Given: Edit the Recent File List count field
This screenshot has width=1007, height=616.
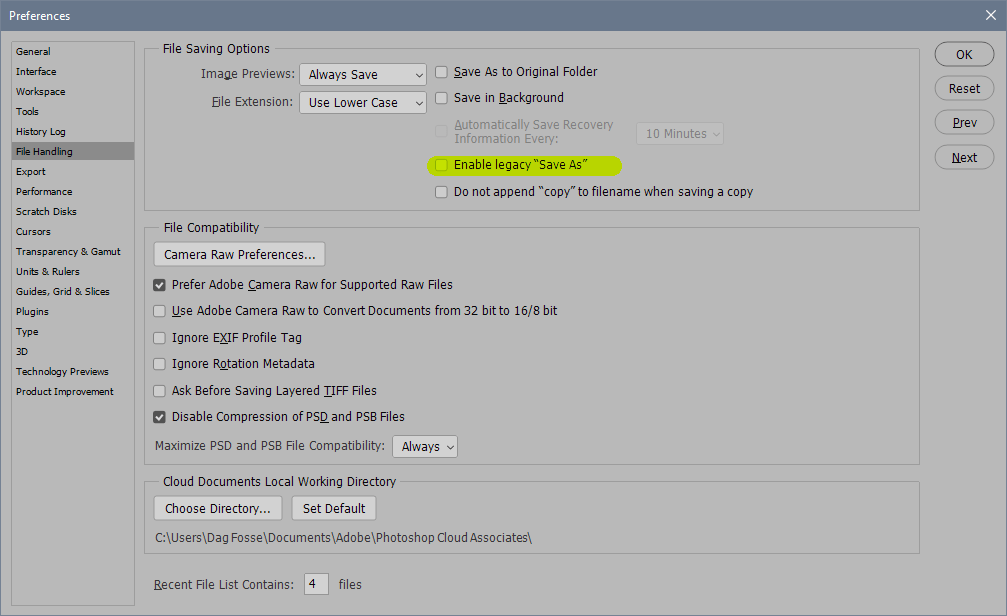Looking at the screenshot, I should [x=316, y=584].
